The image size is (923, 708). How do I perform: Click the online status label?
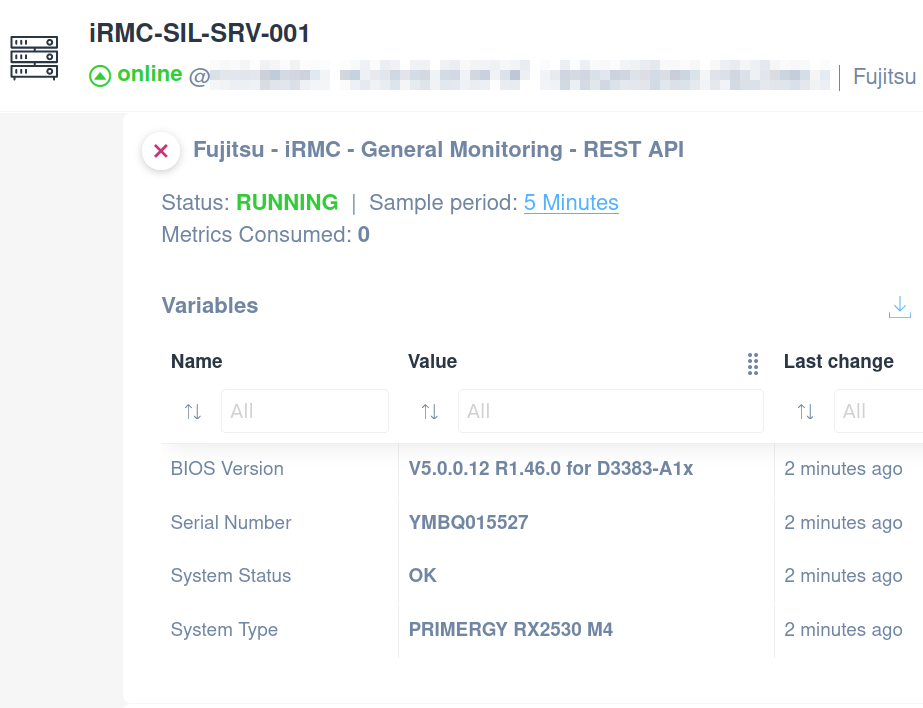tap(150, 74)
